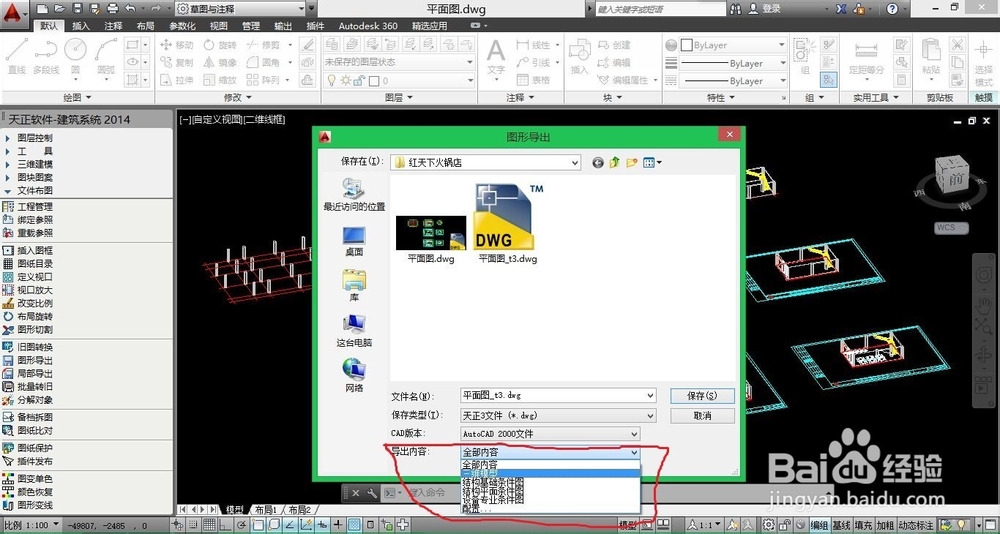Screen dimensions: 1000x534
Task: Click the Open file icon in quick access toolbar
Action: (x=59, y=9)
